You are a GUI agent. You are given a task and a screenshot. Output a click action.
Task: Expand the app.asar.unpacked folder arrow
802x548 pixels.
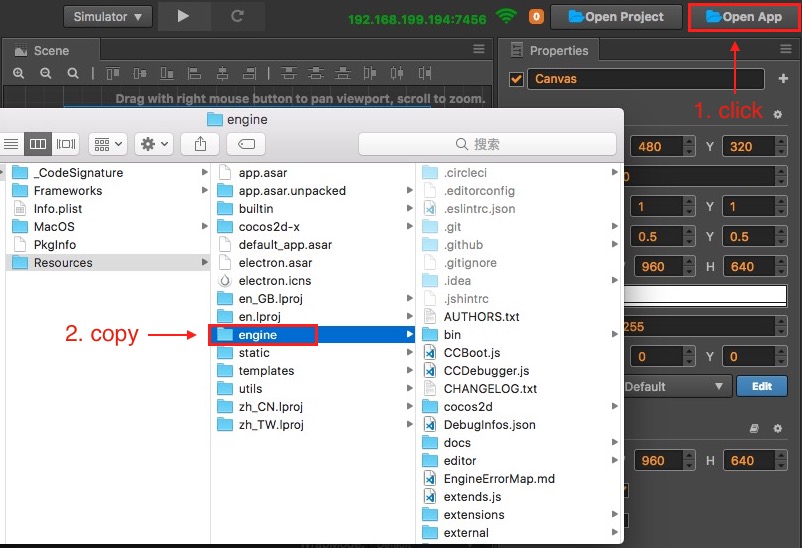[409, 190]
